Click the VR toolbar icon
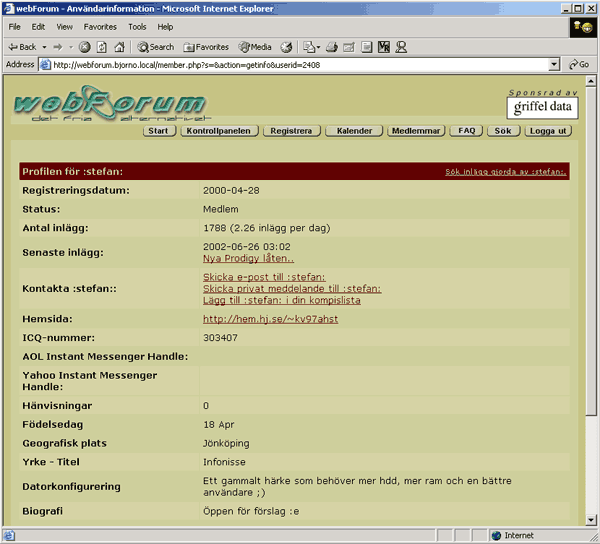Viewport: 600px width, 544px height. (384, 47)
